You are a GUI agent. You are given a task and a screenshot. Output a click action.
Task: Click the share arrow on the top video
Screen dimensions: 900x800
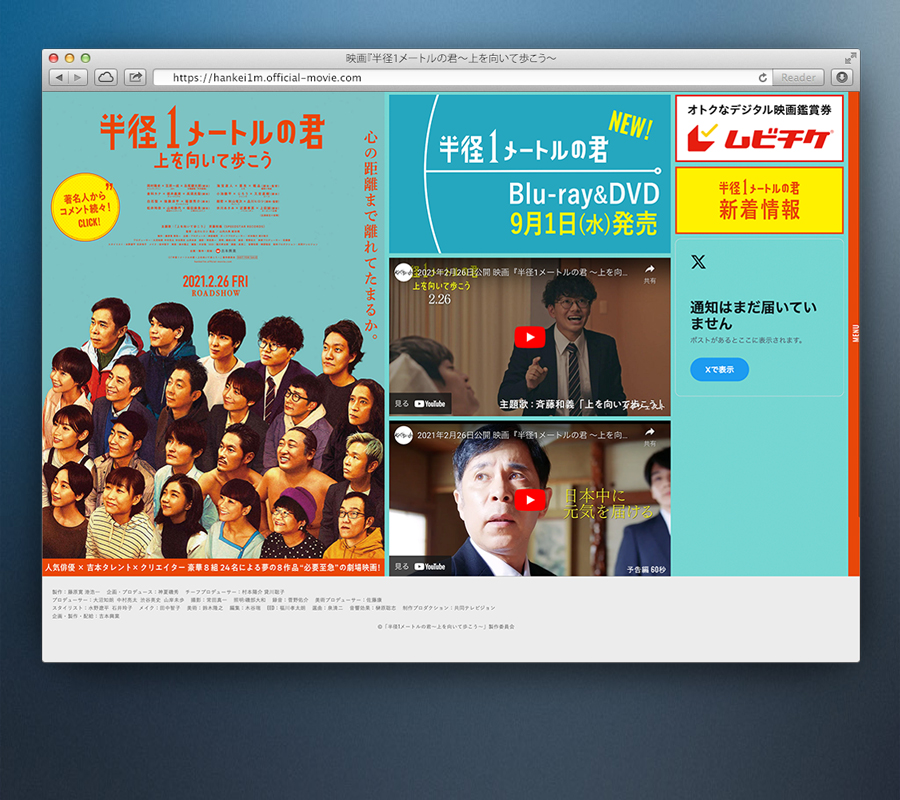pos(650,272)
